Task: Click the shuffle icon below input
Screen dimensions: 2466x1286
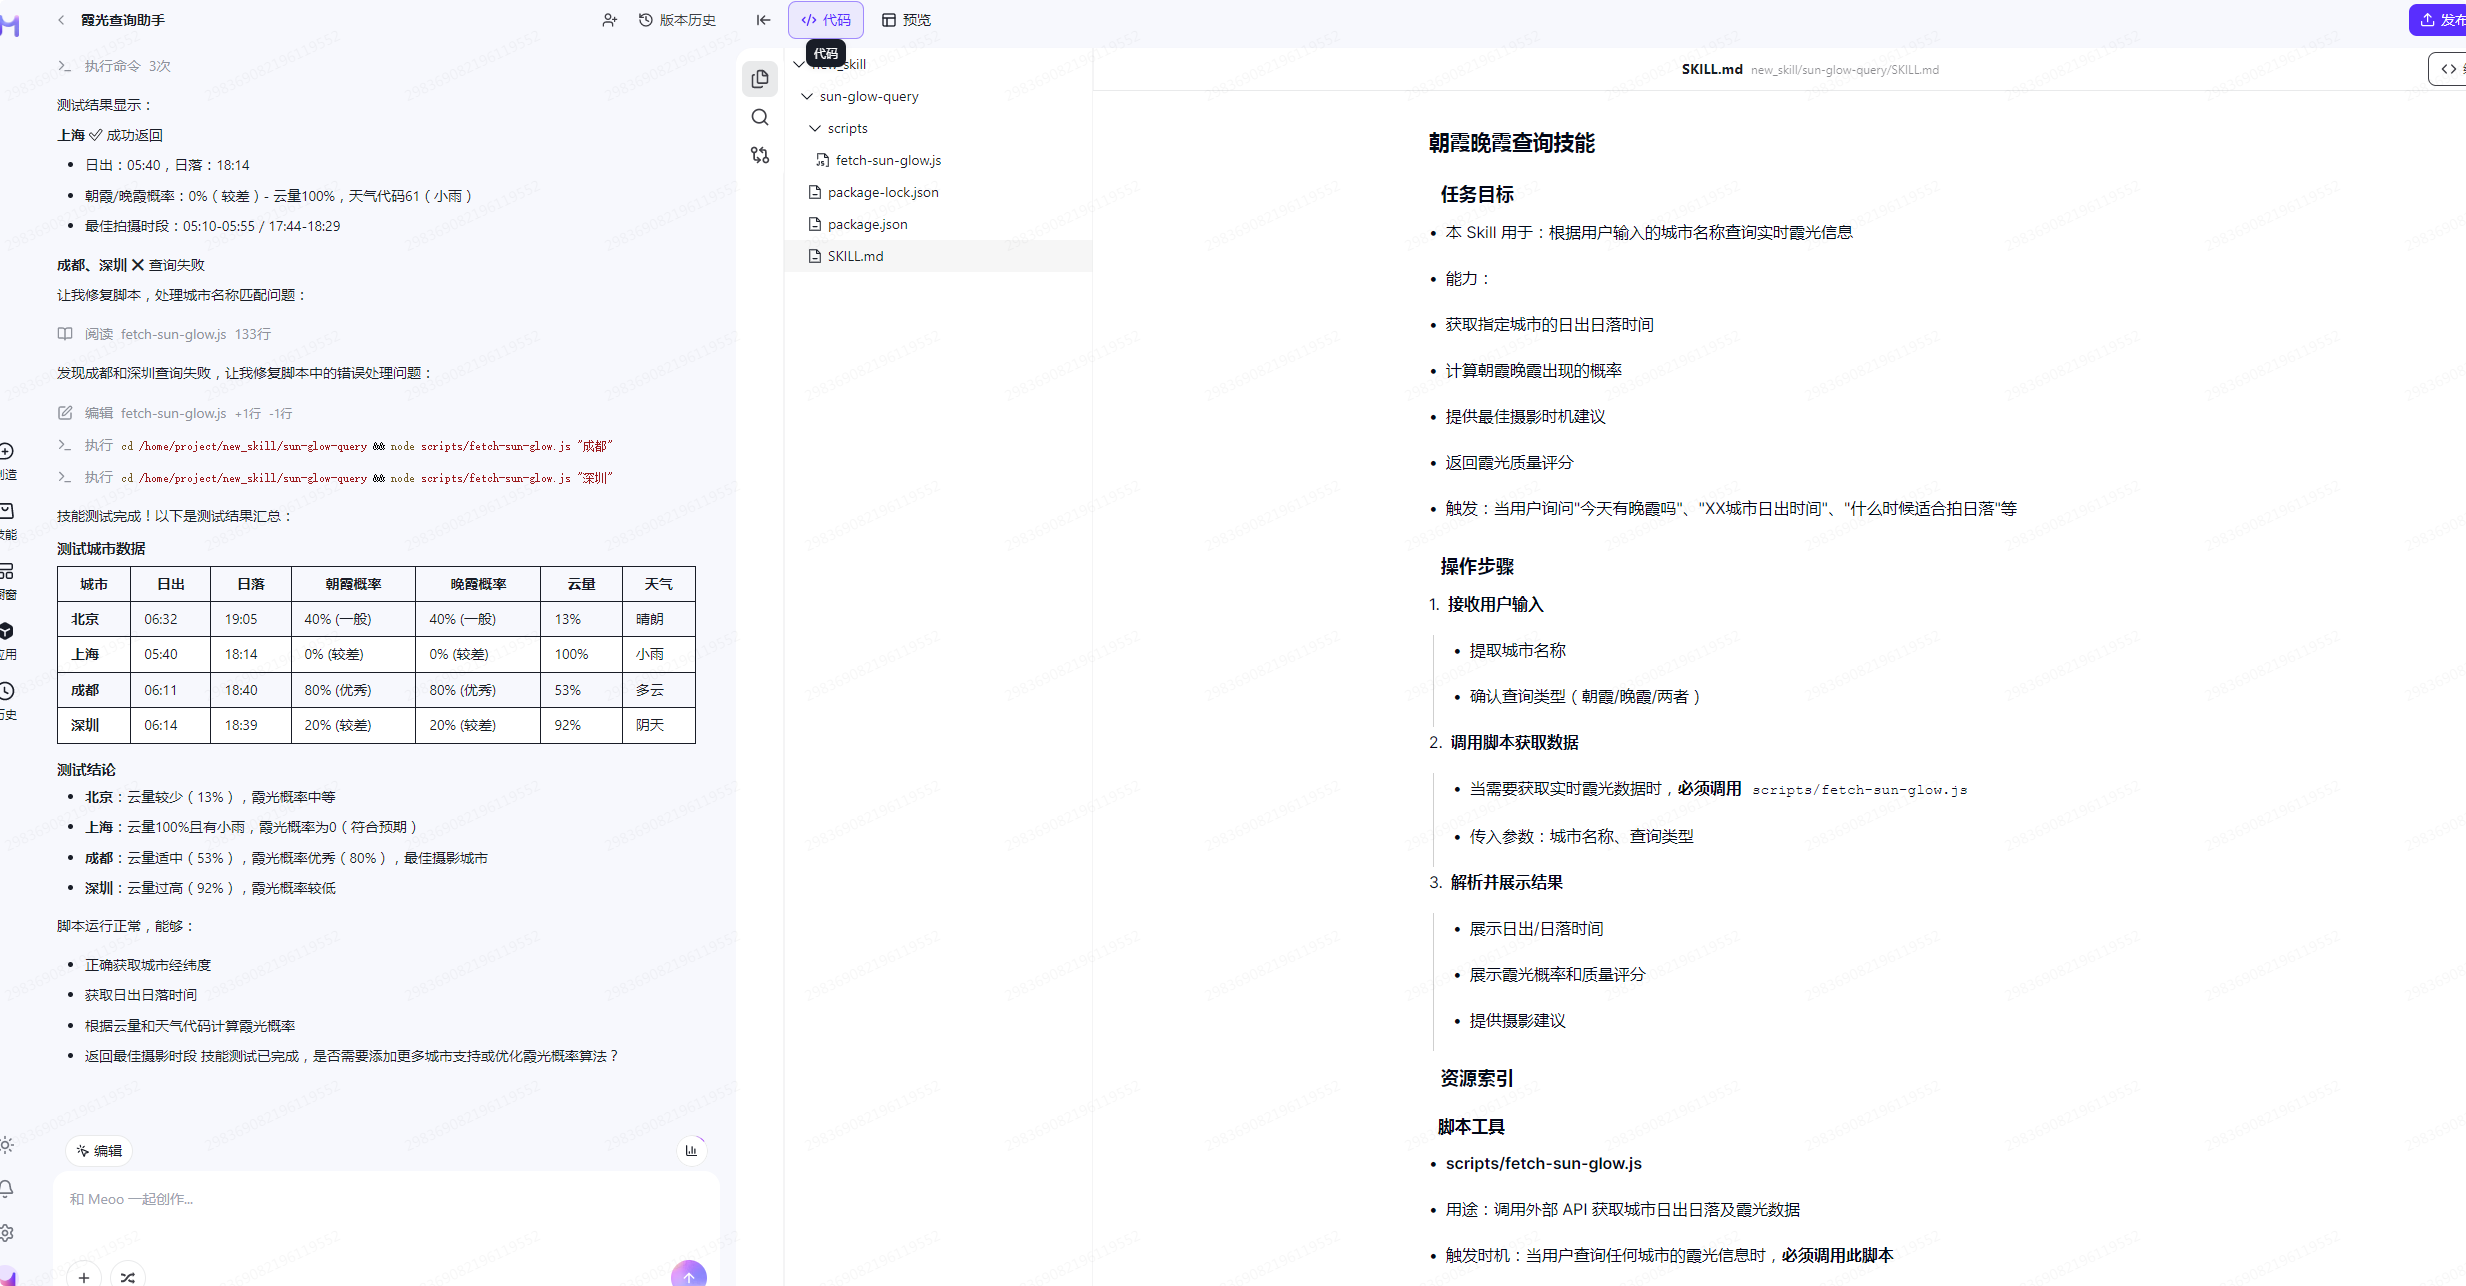Action: click(x=128, y=1276)
